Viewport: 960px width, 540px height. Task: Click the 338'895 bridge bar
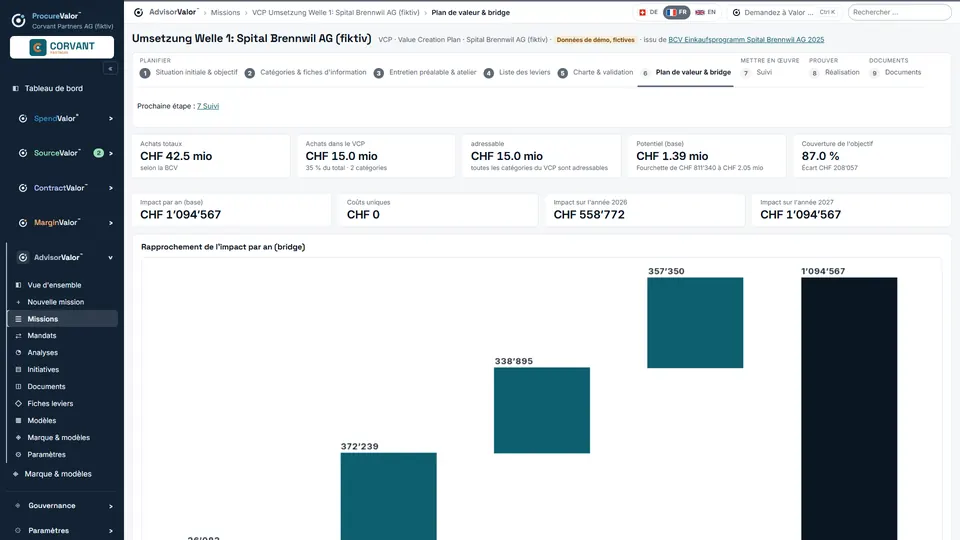pos(542,410)
